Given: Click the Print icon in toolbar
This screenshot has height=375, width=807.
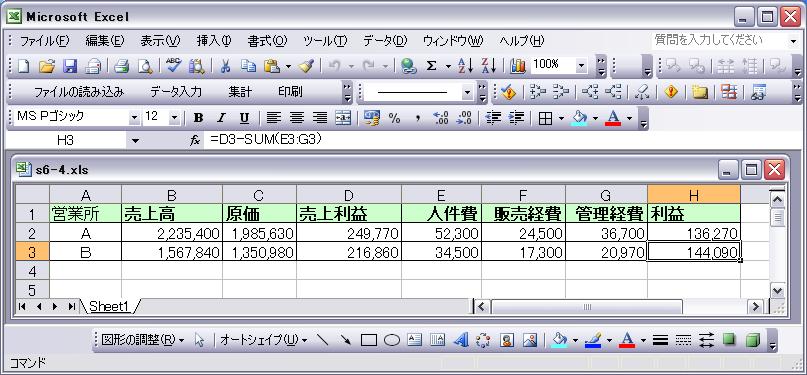Looking at the screenshot, I should (x=121, y=66).
